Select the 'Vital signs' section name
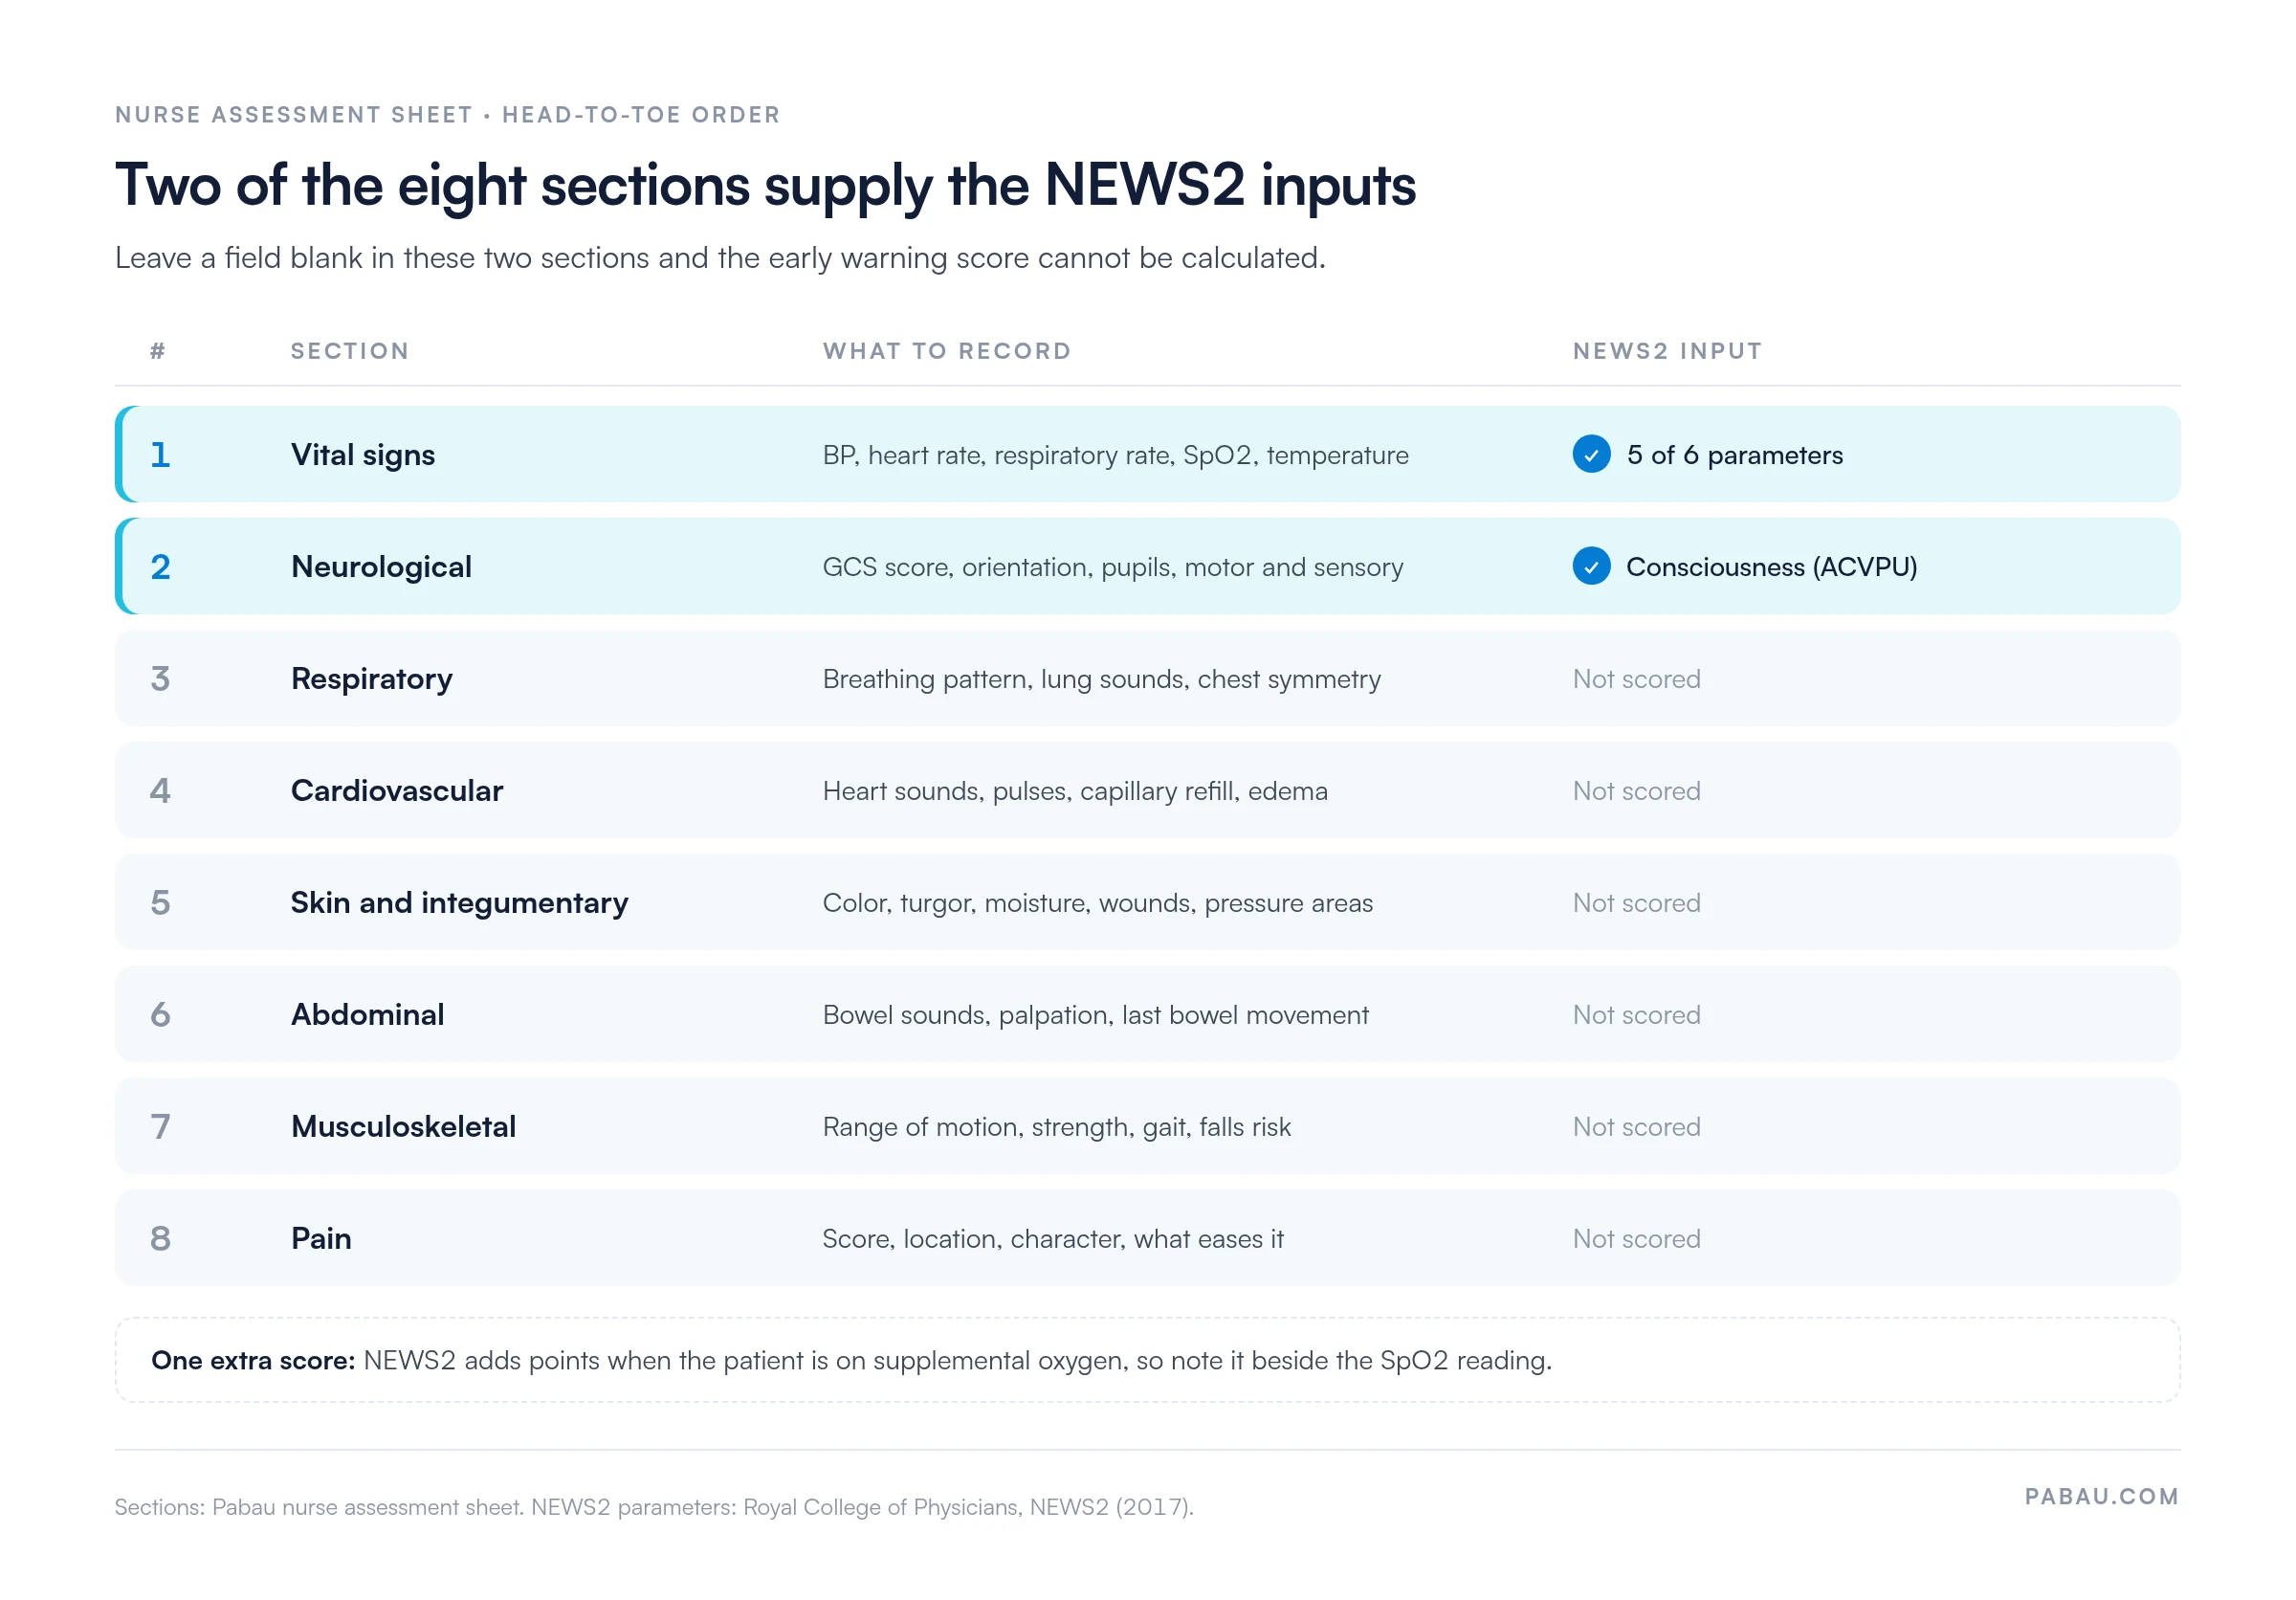 [x=363, y=455]
